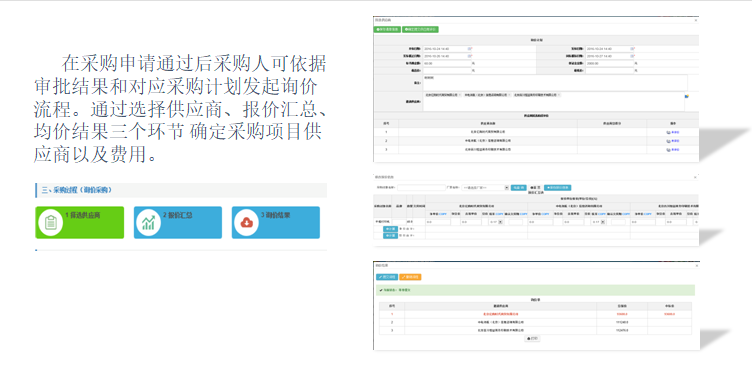The width and height of the screenshot is (752, 367).
Task: Remove the first invited supplier tag via its x
Action: click(x=459, y=95)
